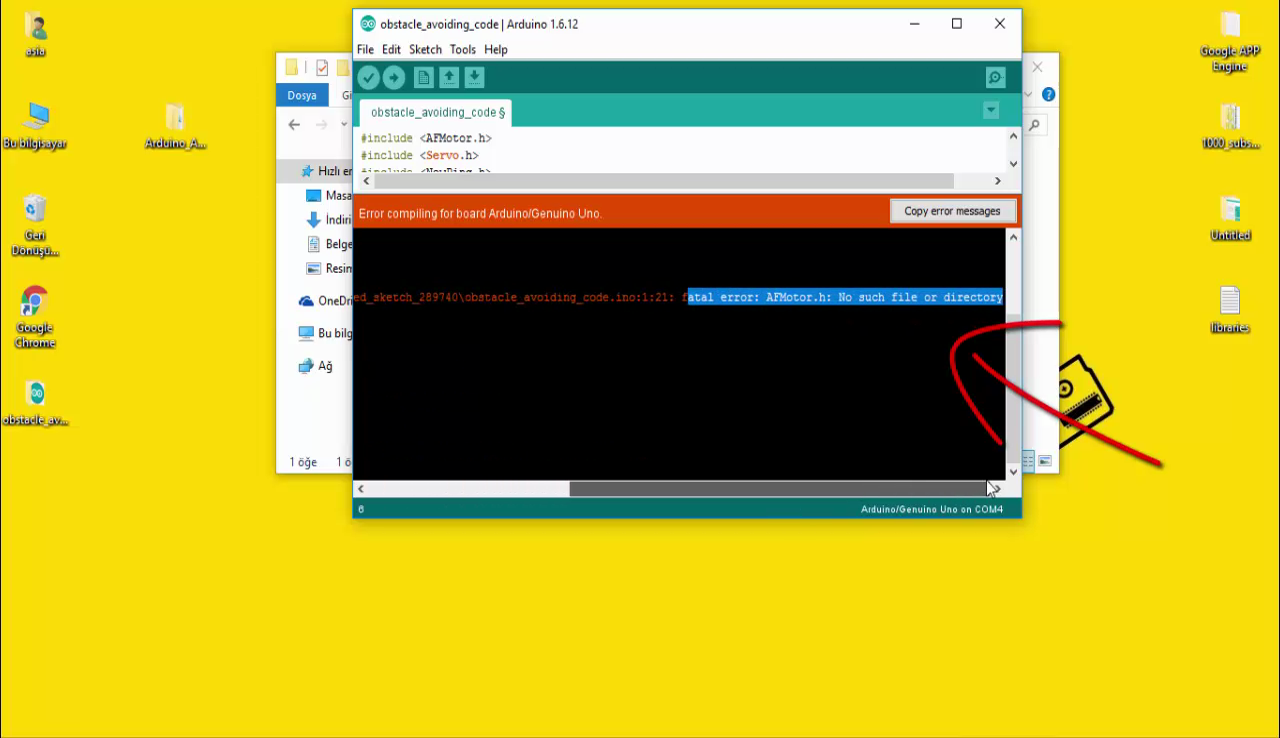Launch Google Chrome from the desktop
The width and height of the screenshot is (1280, 738).
click(35, 318)
